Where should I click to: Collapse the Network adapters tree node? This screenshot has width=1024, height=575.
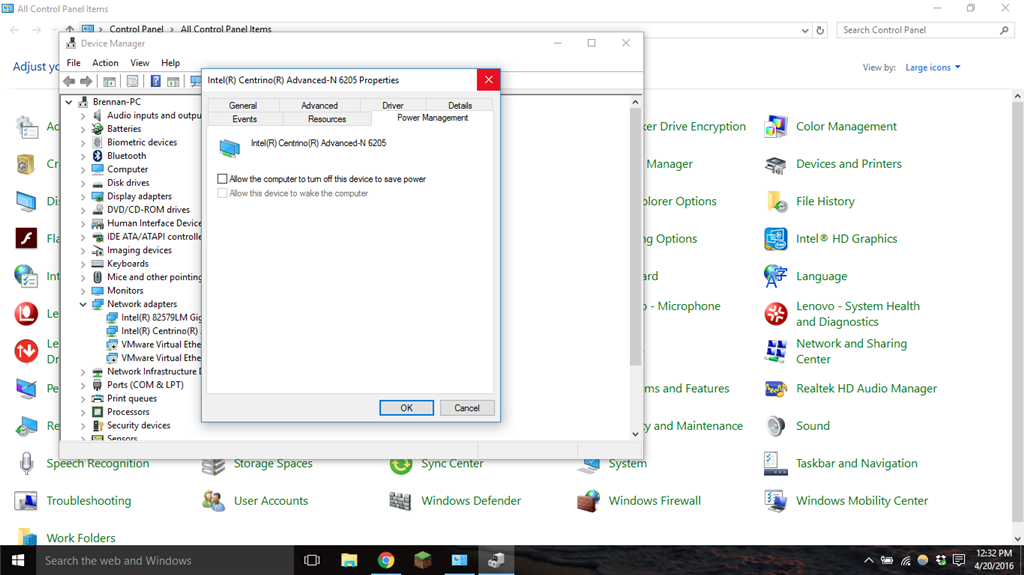click(x=83, y=304)
